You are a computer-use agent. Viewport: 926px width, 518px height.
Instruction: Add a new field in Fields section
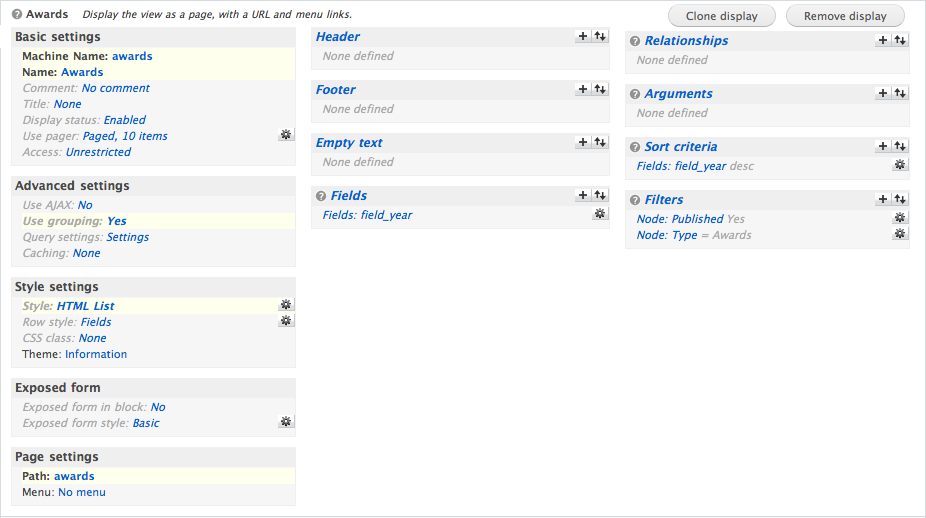click(x=583, y=195)
